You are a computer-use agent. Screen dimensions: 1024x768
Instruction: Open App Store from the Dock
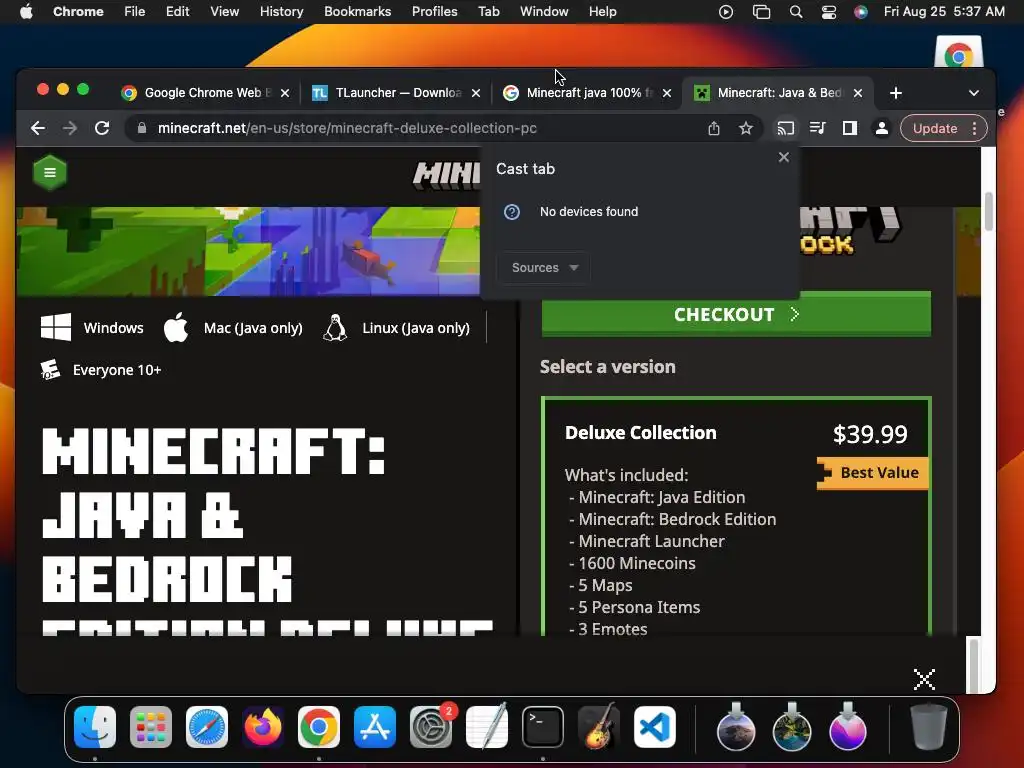pos(375,727)
